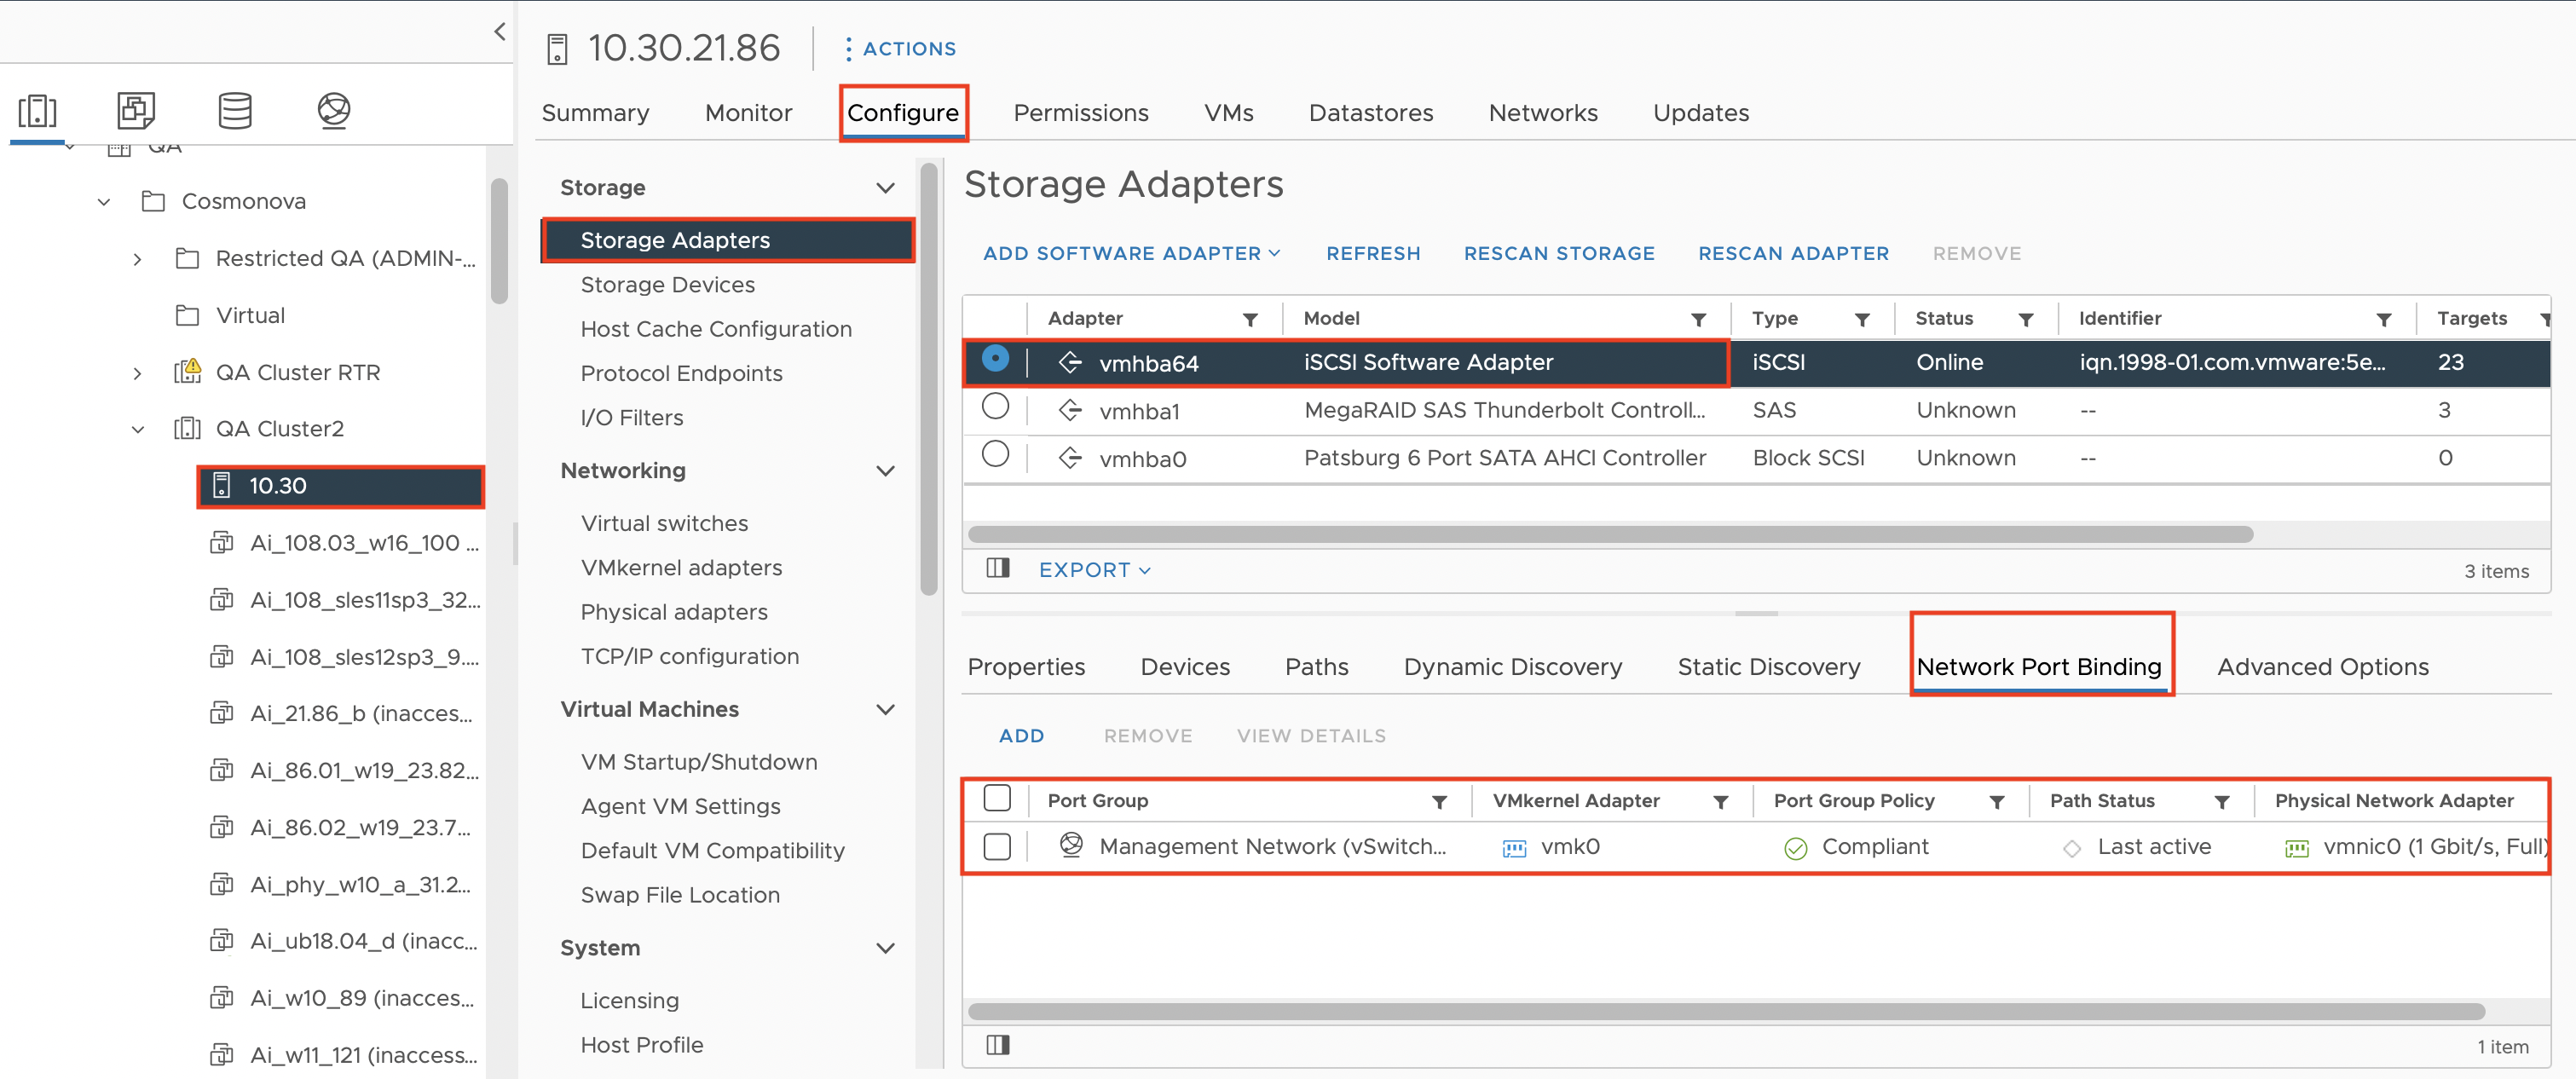Screen dimensions: 2576x1079
Task: Switch to the Datastores tab
Action: pyautogui.click(x=1370, y=113)
